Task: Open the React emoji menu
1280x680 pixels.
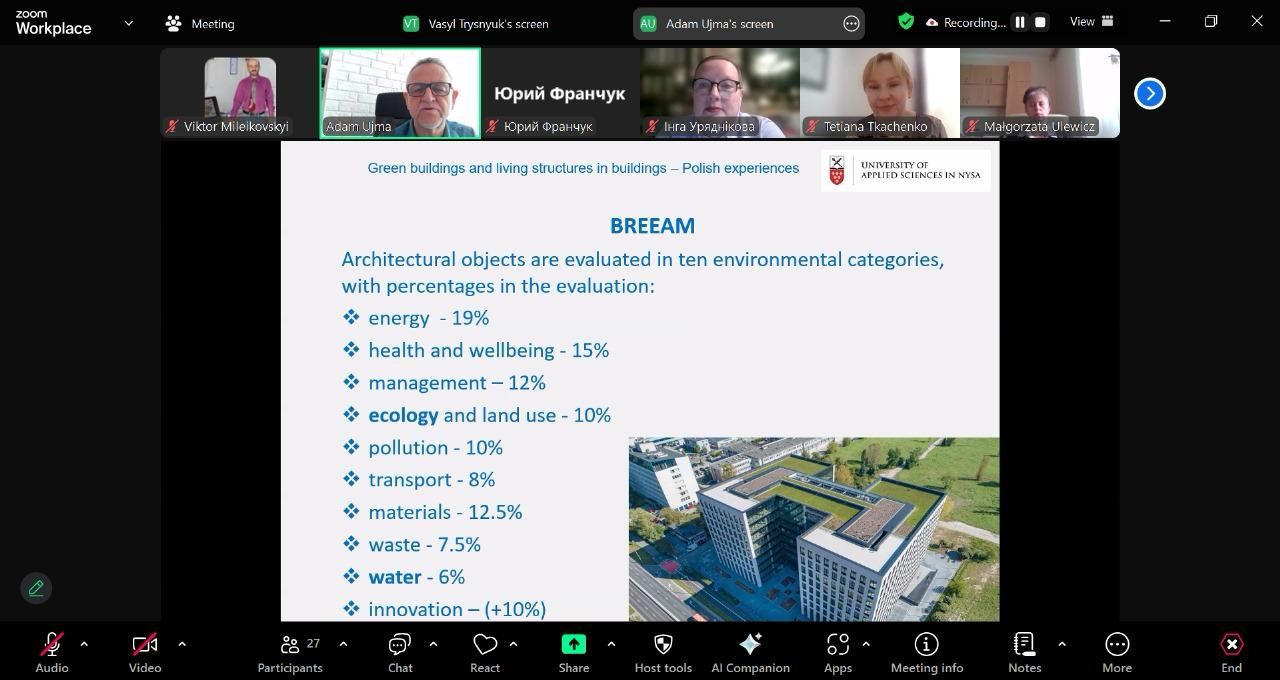Action: (485, 652)
